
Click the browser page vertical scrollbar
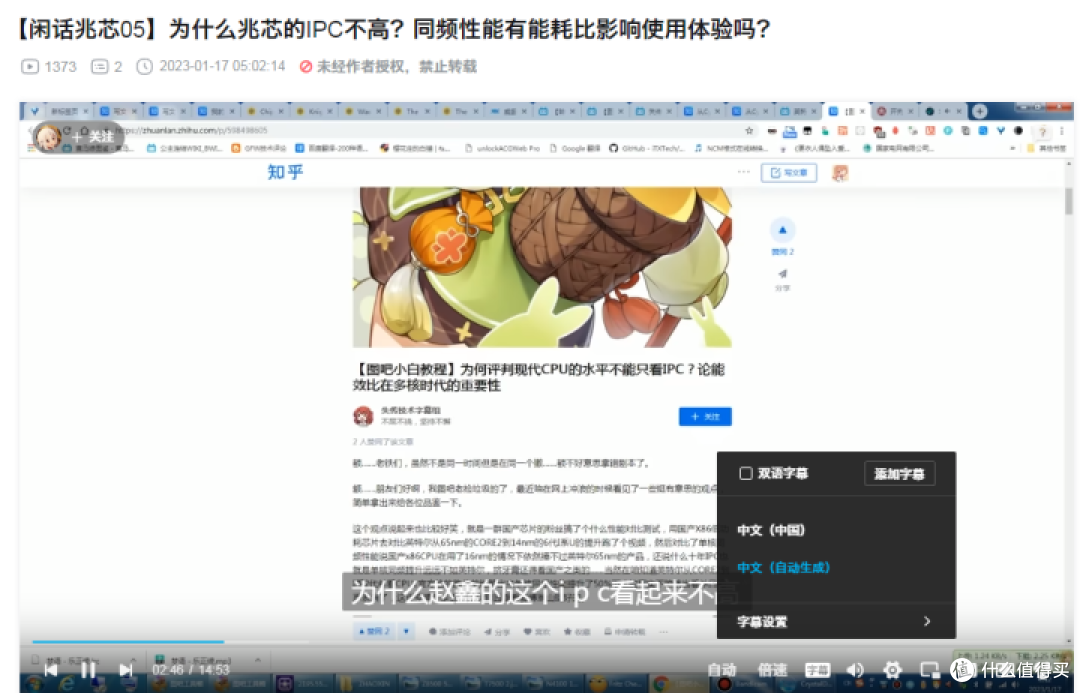click(x=1068, y=201)
